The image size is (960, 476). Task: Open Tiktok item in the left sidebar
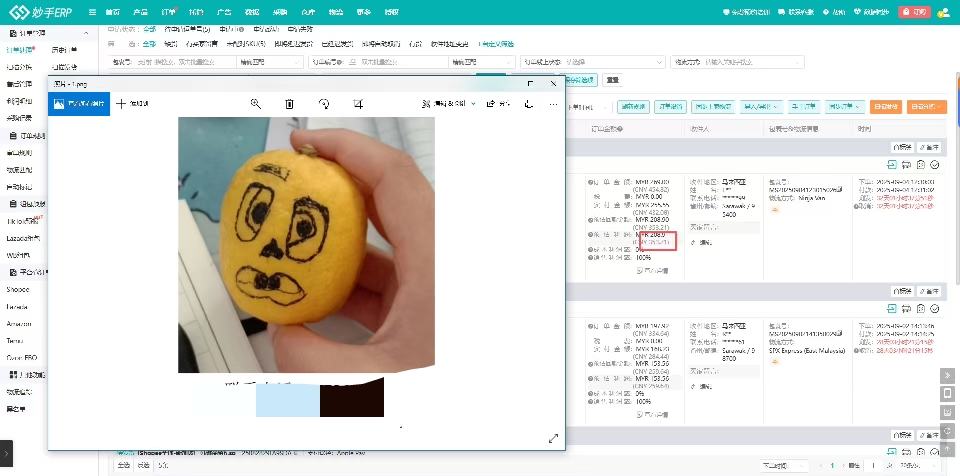tap(23, 221)
